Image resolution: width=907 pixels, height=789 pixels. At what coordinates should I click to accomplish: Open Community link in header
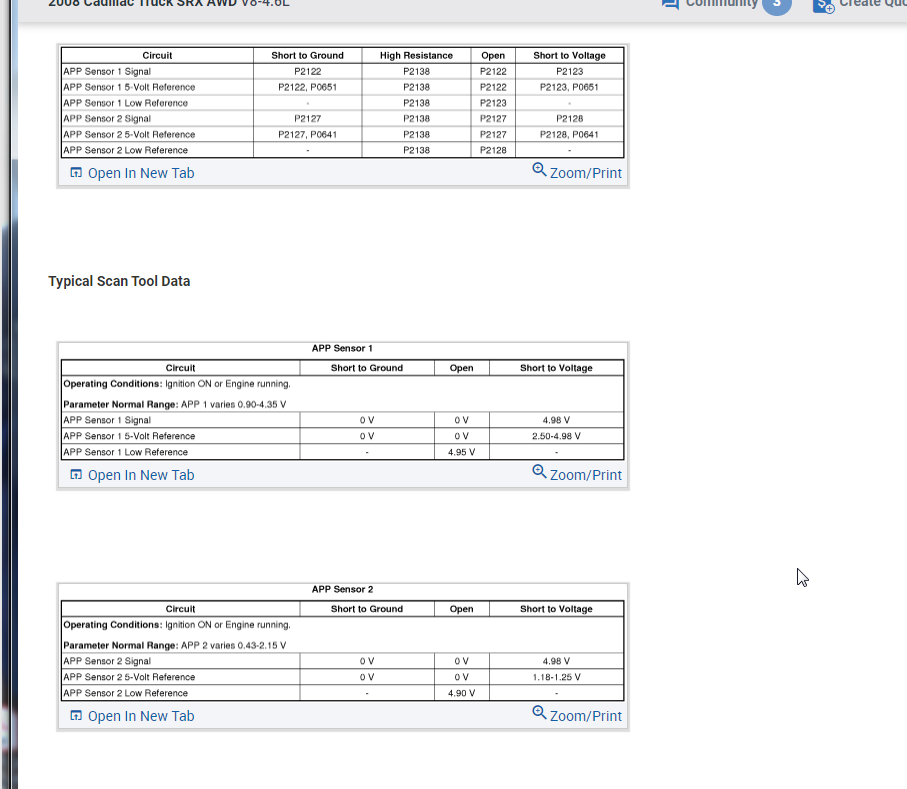[721, 3]
